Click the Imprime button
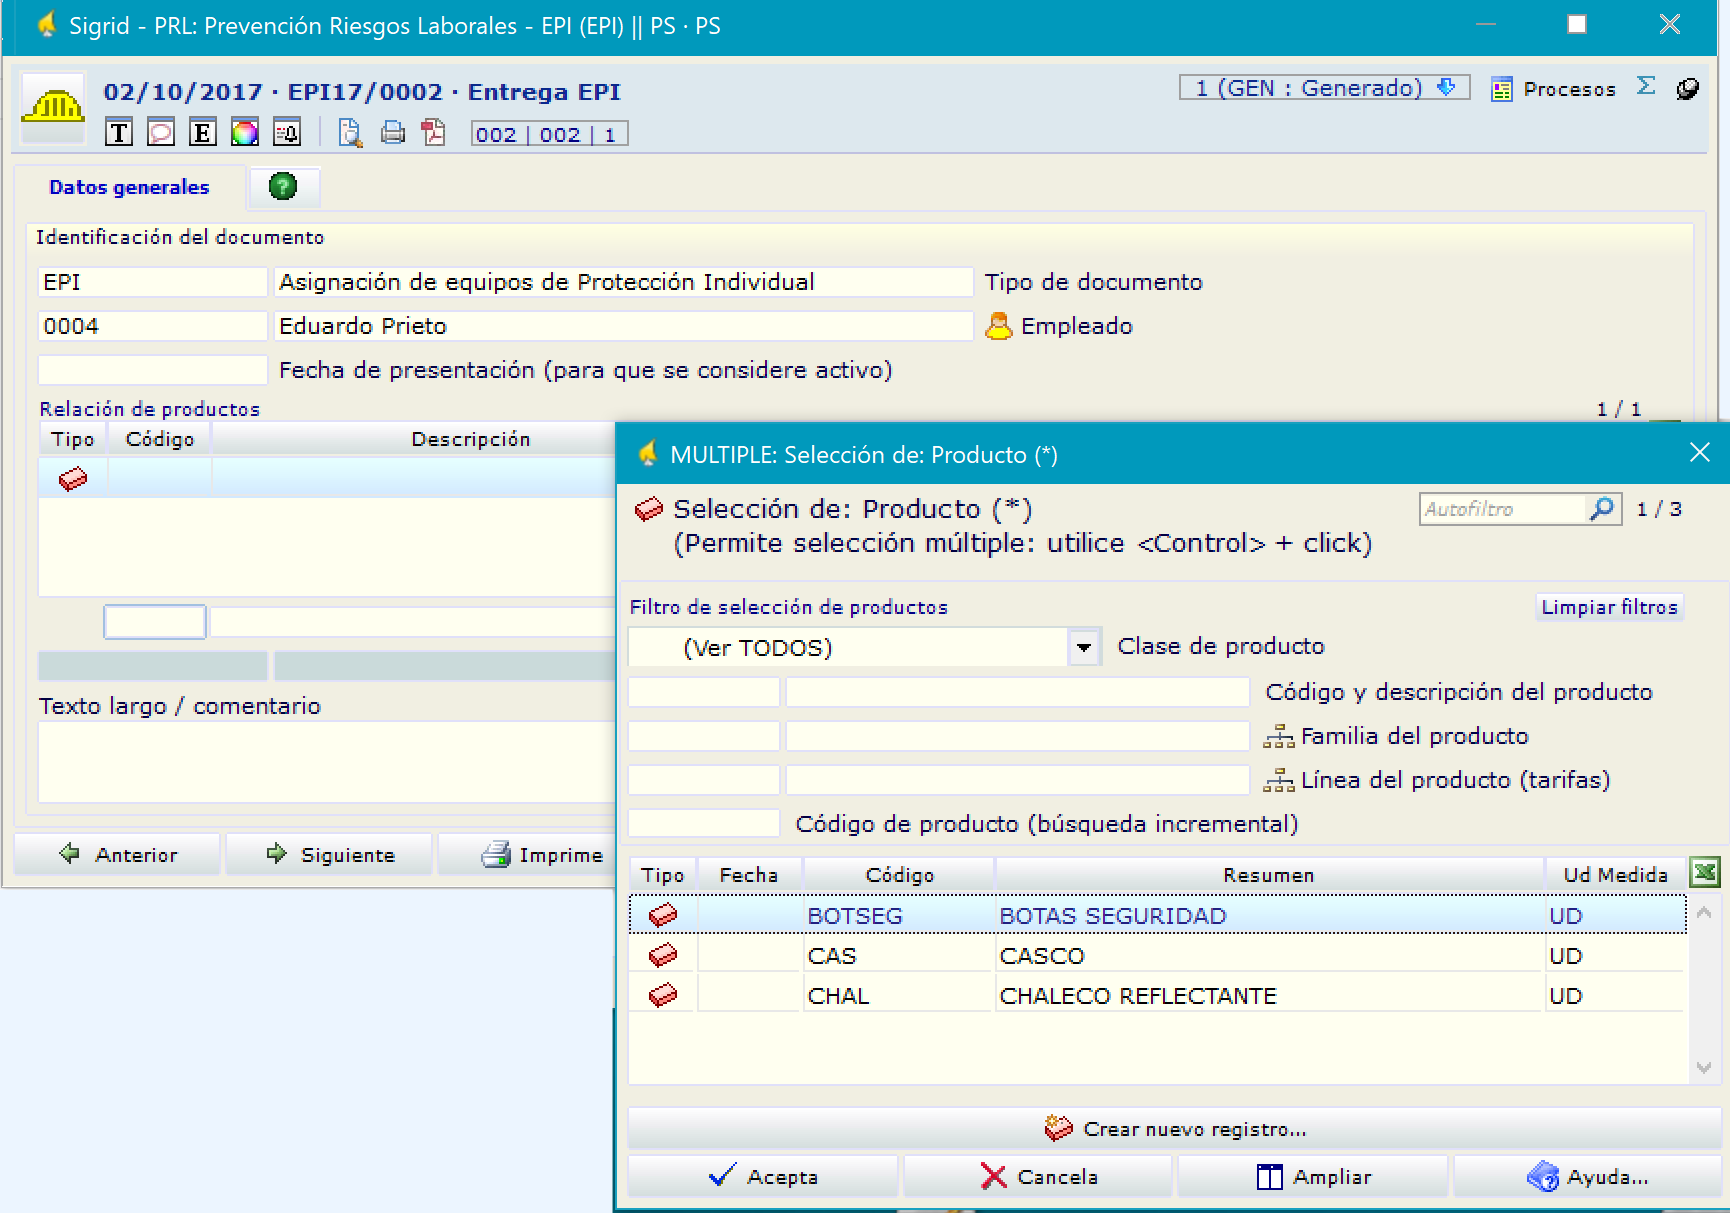This screenshot has height=1213, width=1730. tap(527, 855)
